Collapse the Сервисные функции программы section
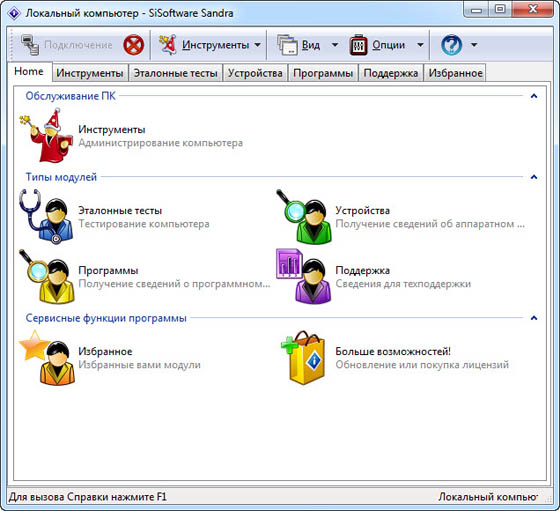This screenshot has width=560, height=511. 534,318
